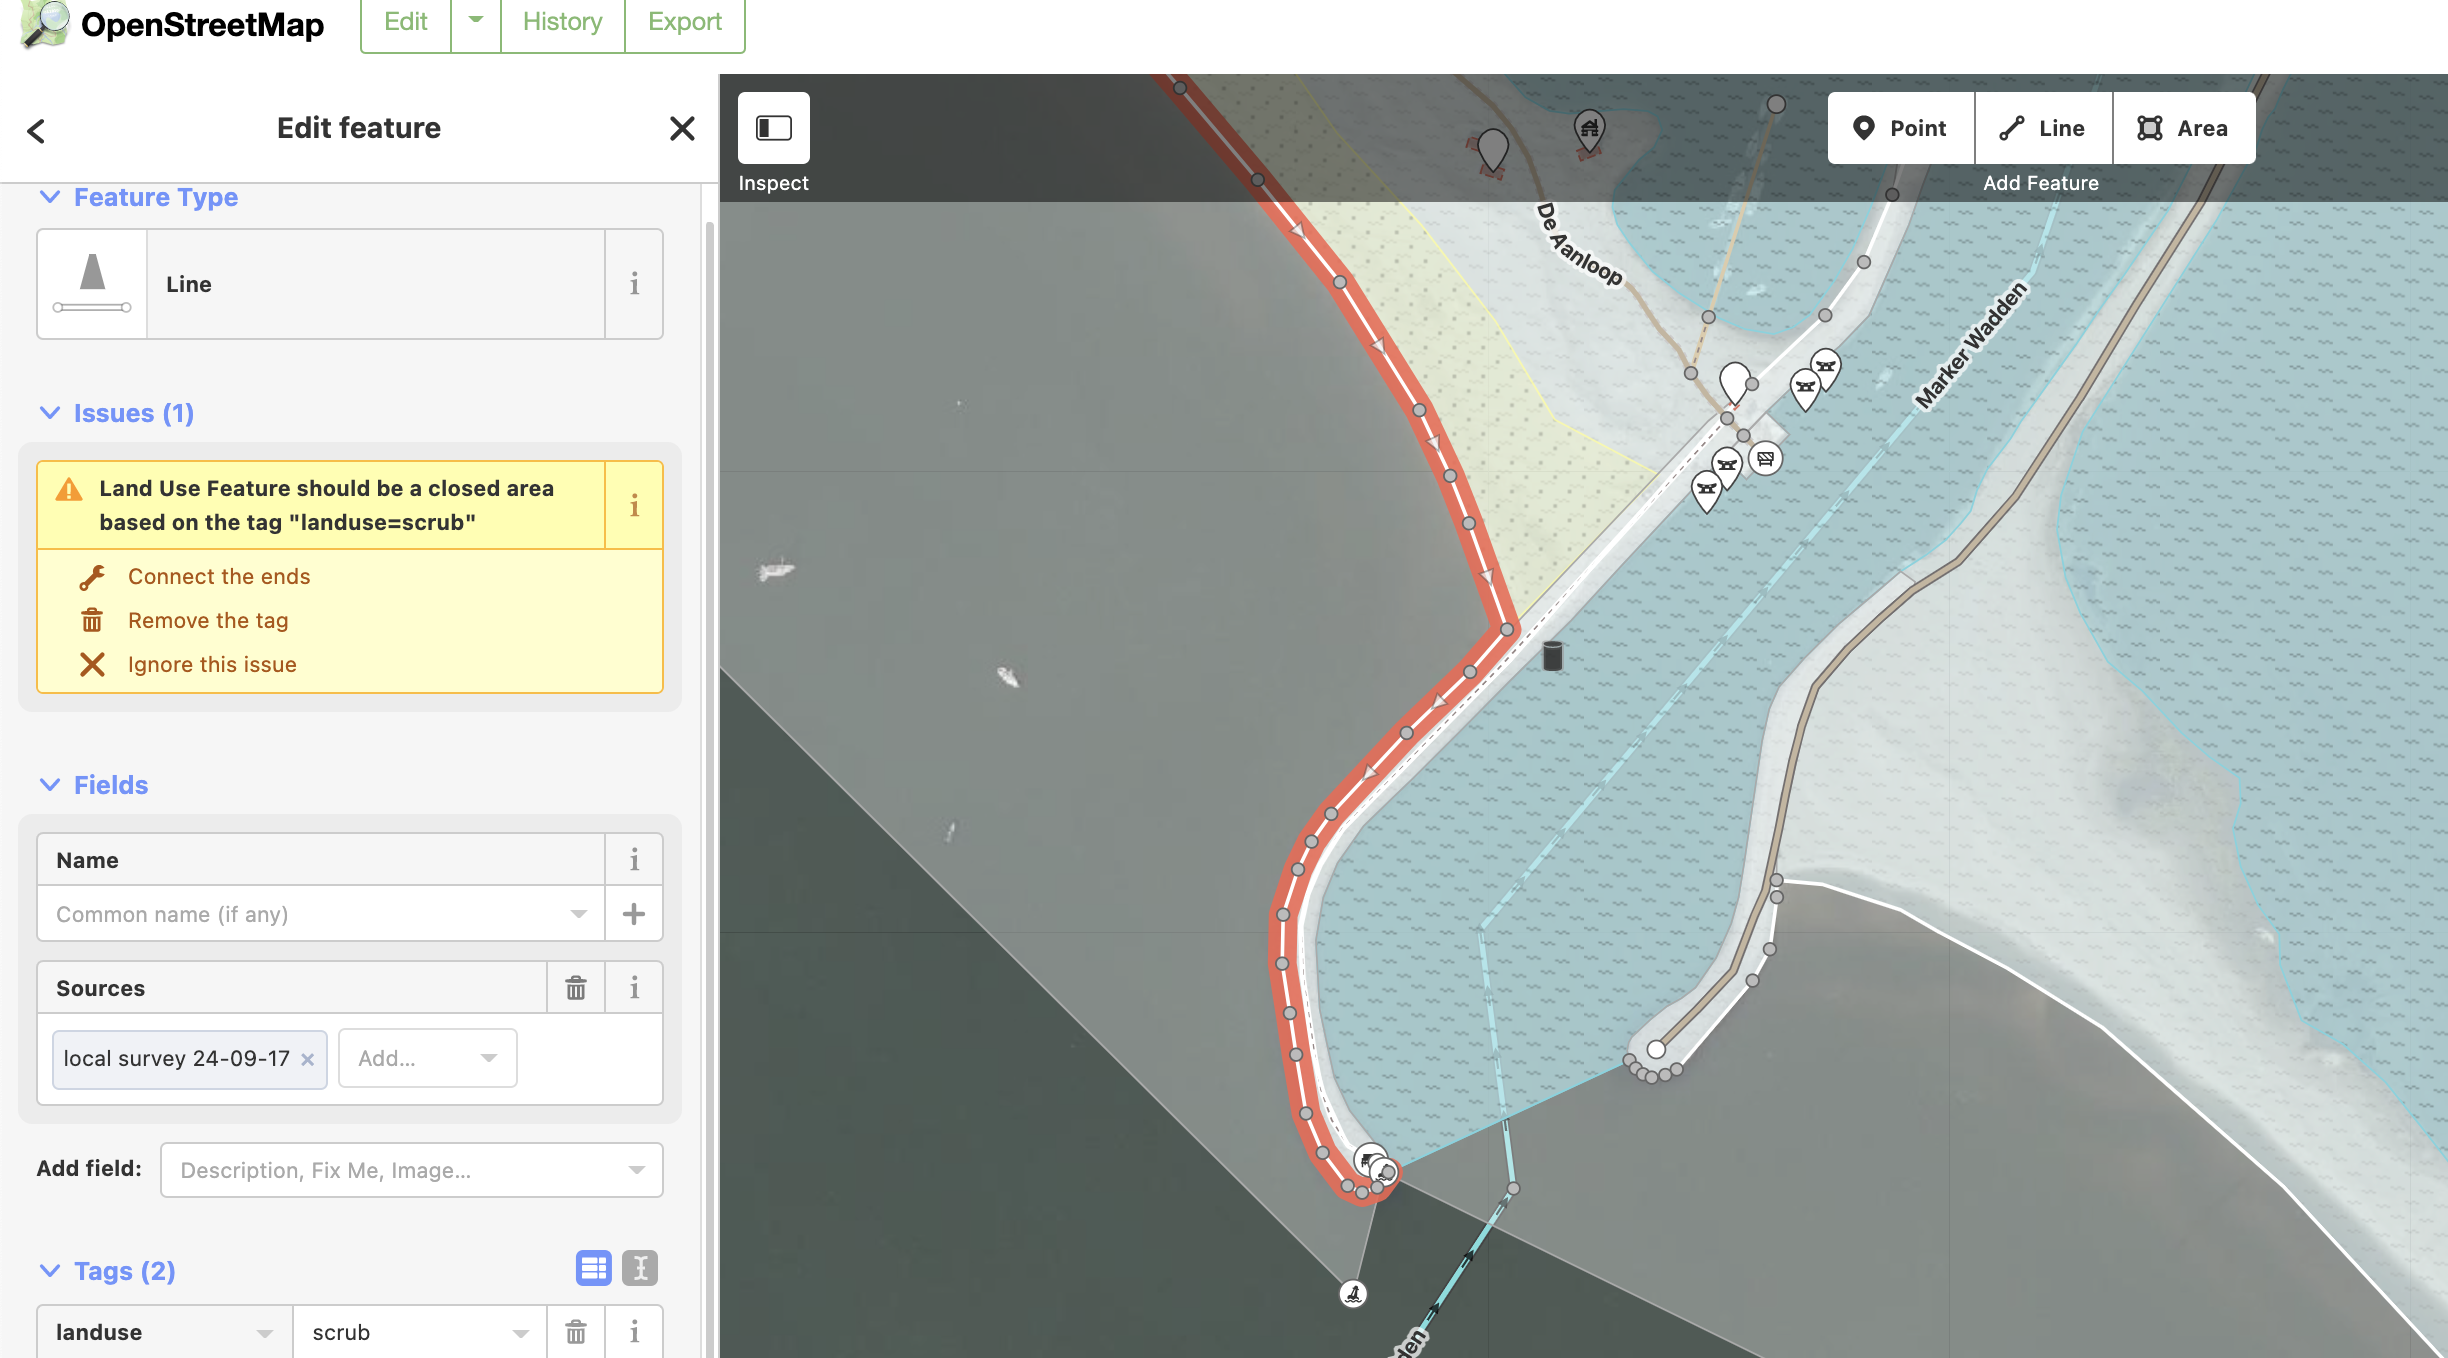Screen dimensions: 2448x1358
Task: Click the plus icon beside the Name field
Action: [x=634, y=913]
